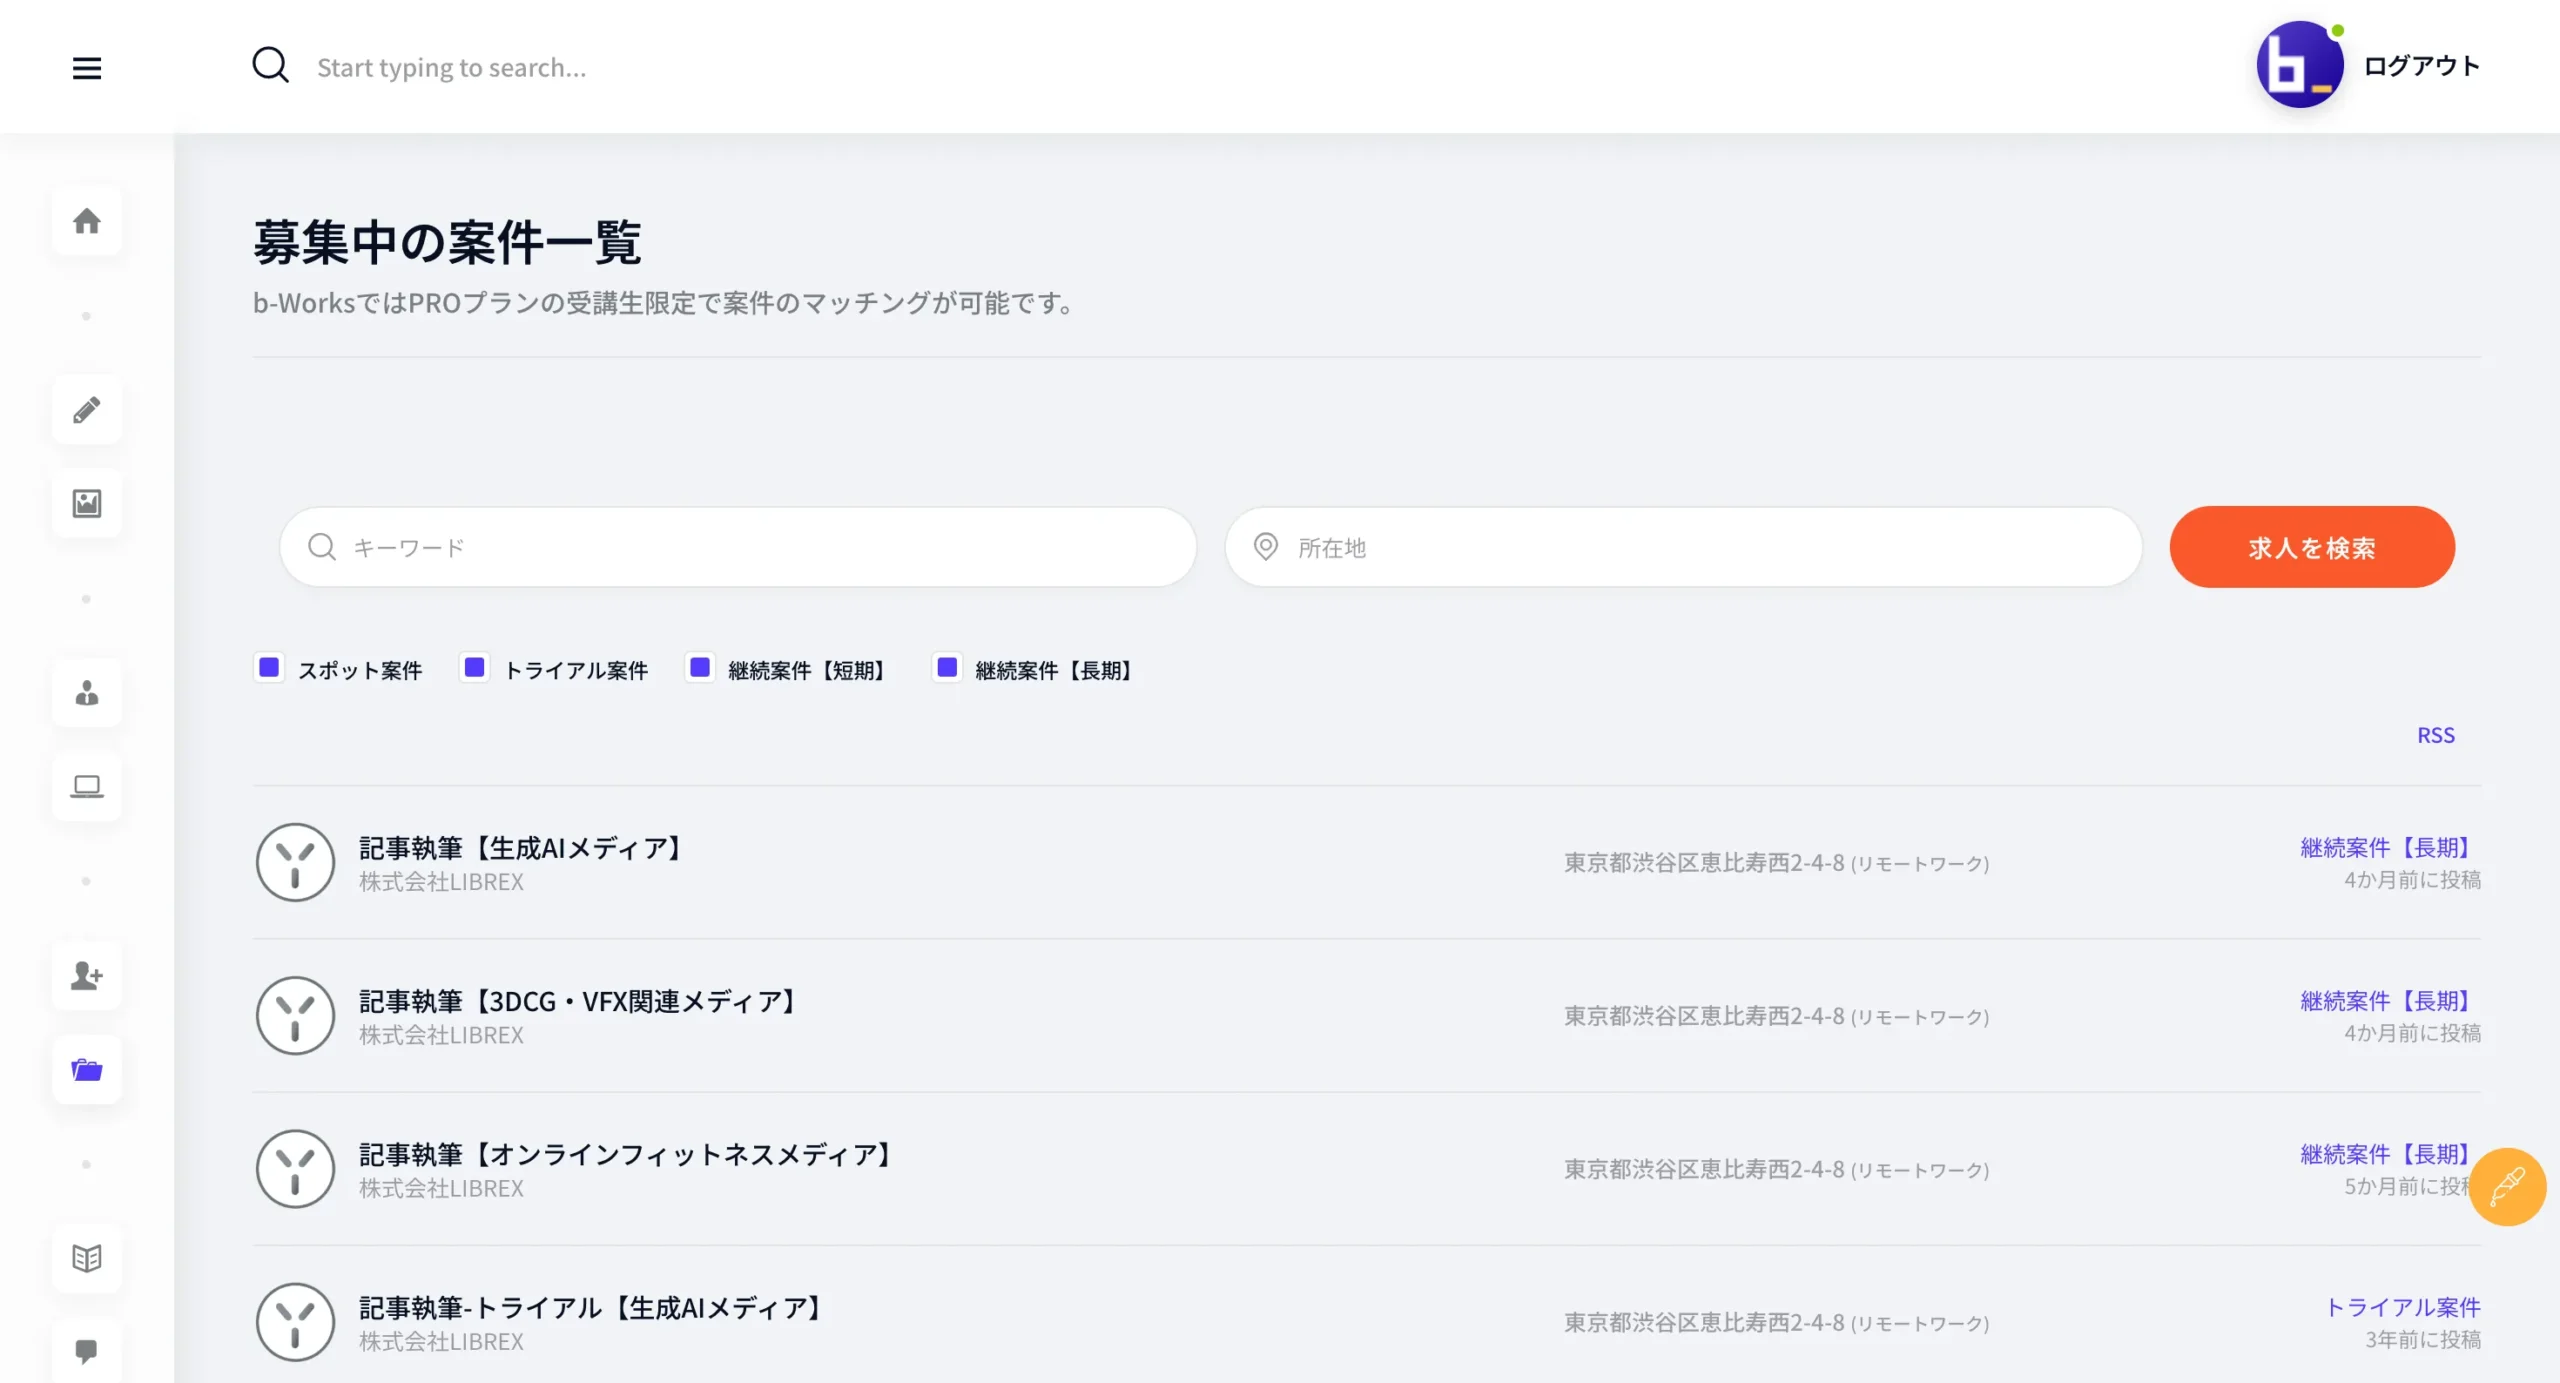Open the blue folder sidebar icon
Viewport: 2560px width, 1383px height.
87,1070
